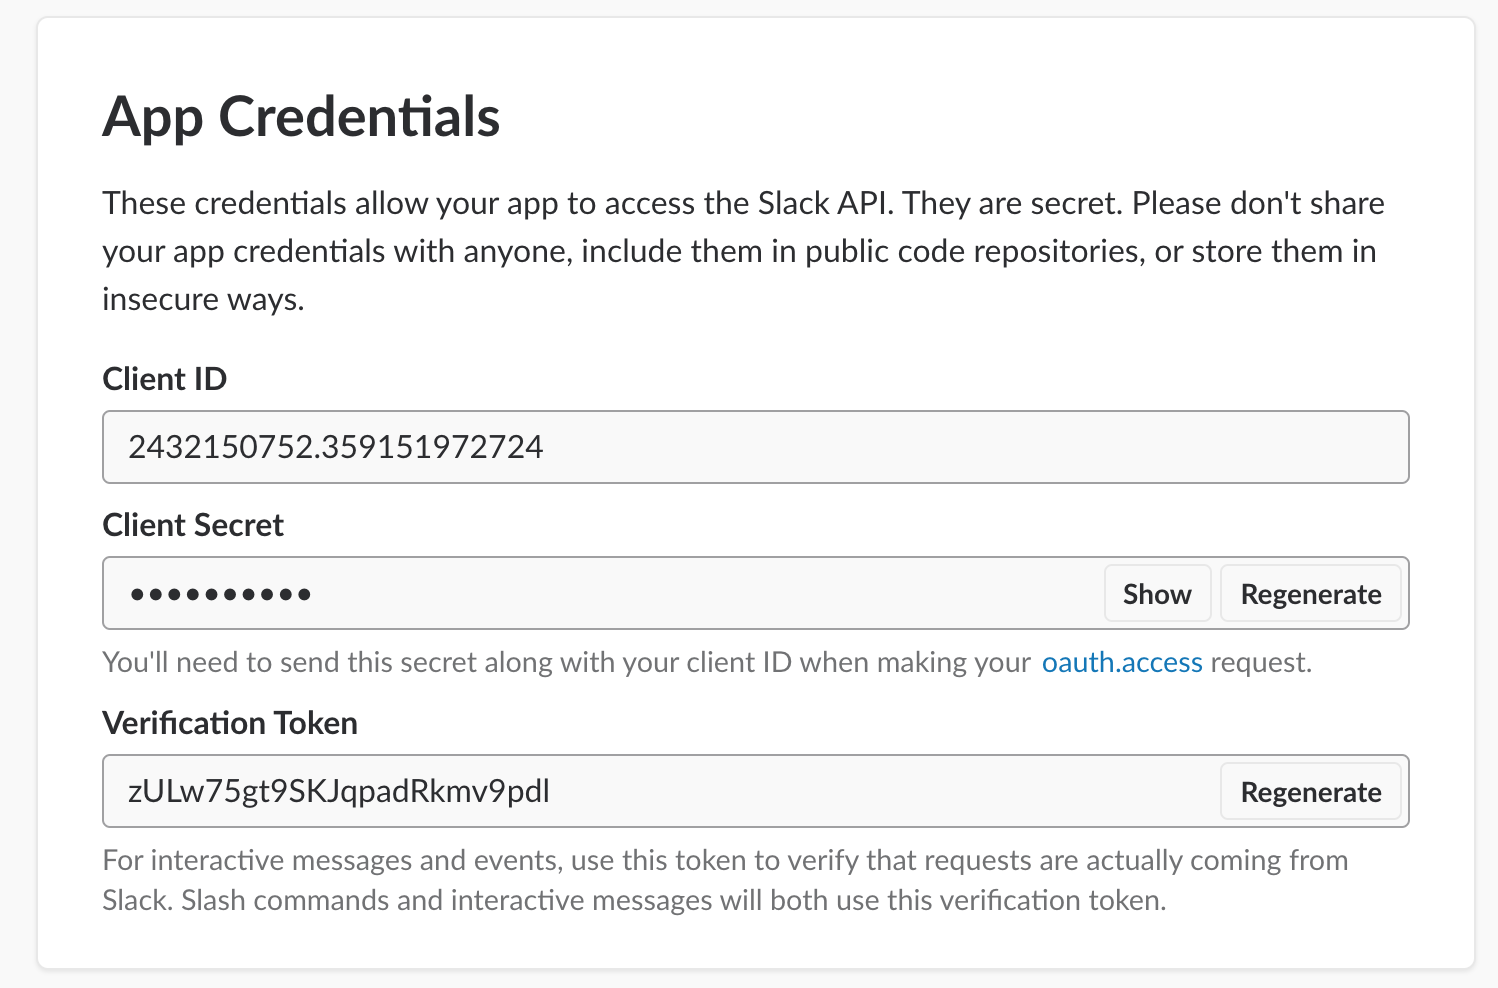The image size is (1498, 988).
Task: Click the line mentioning slash commands
Action: (633, 901)
